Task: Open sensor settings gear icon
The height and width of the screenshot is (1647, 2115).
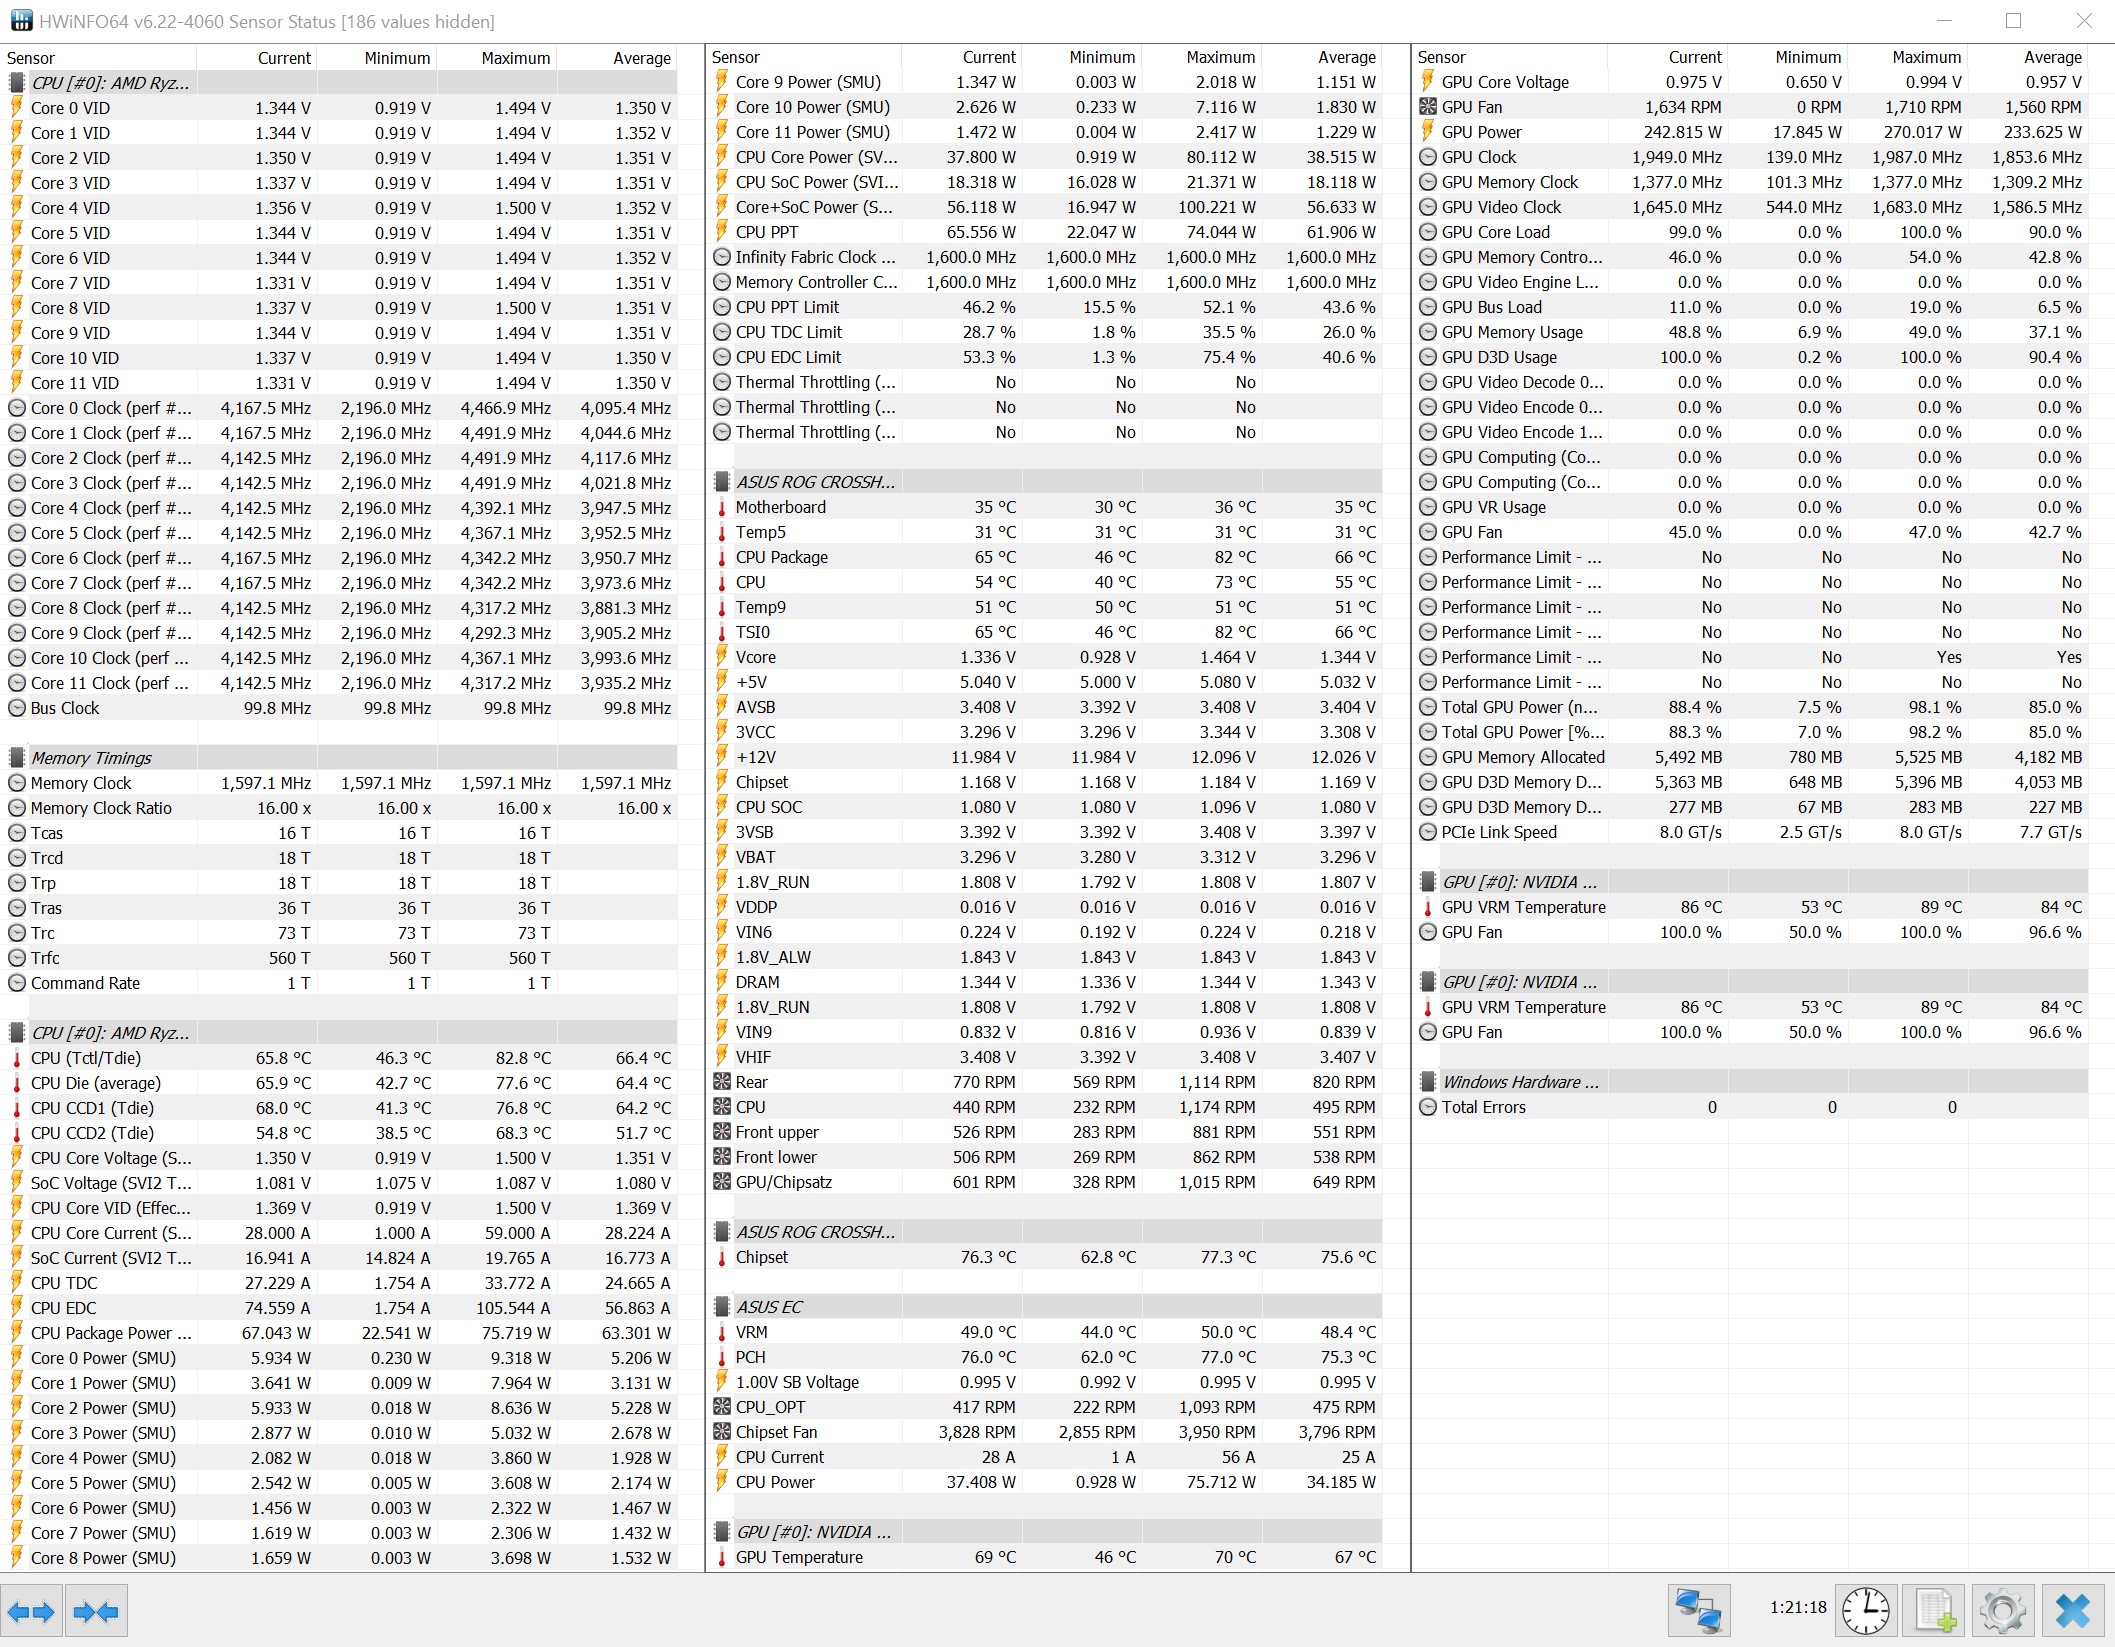Action: pos(2002,1611)
